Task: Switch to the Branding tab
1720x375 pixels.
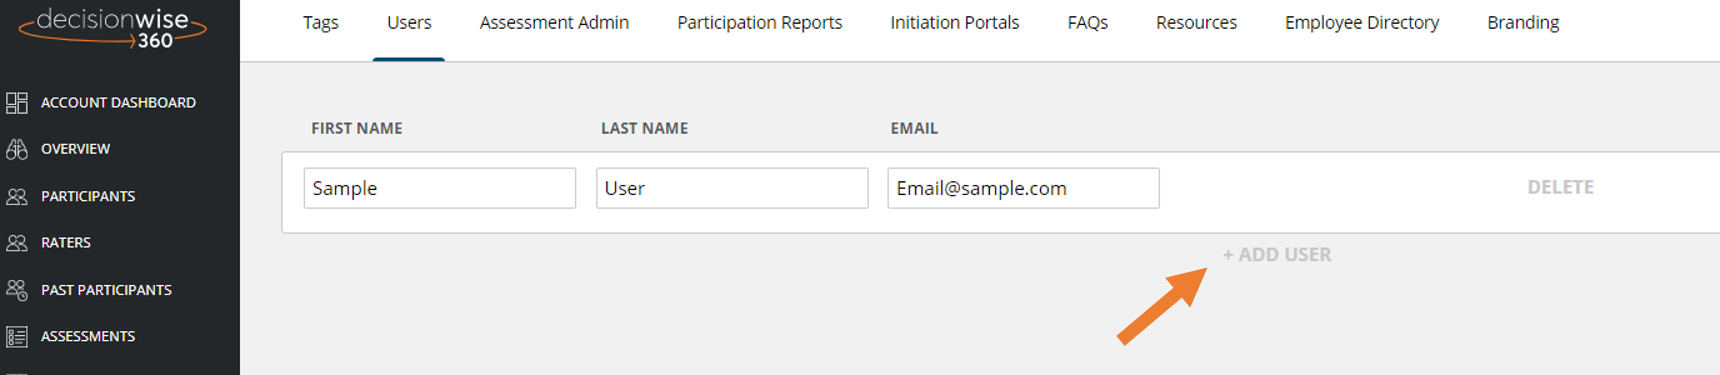Action: pos(1523,22)
